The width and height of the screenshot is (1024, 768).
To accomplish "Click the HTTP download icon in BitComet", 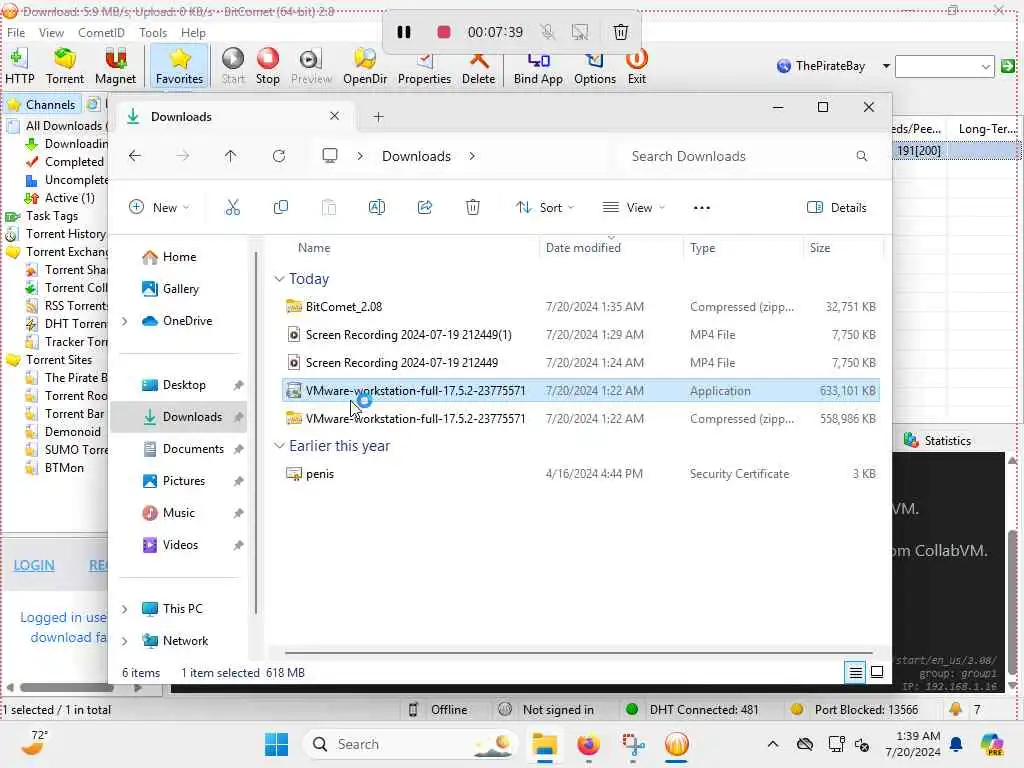I will point(20,67).
